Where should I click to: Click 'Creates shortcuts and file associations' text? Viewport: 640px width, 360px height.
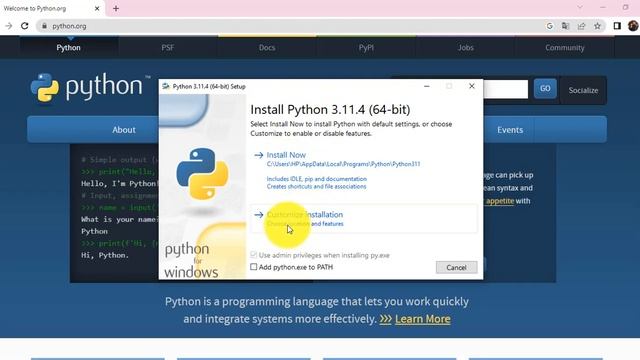coord(316,187)
